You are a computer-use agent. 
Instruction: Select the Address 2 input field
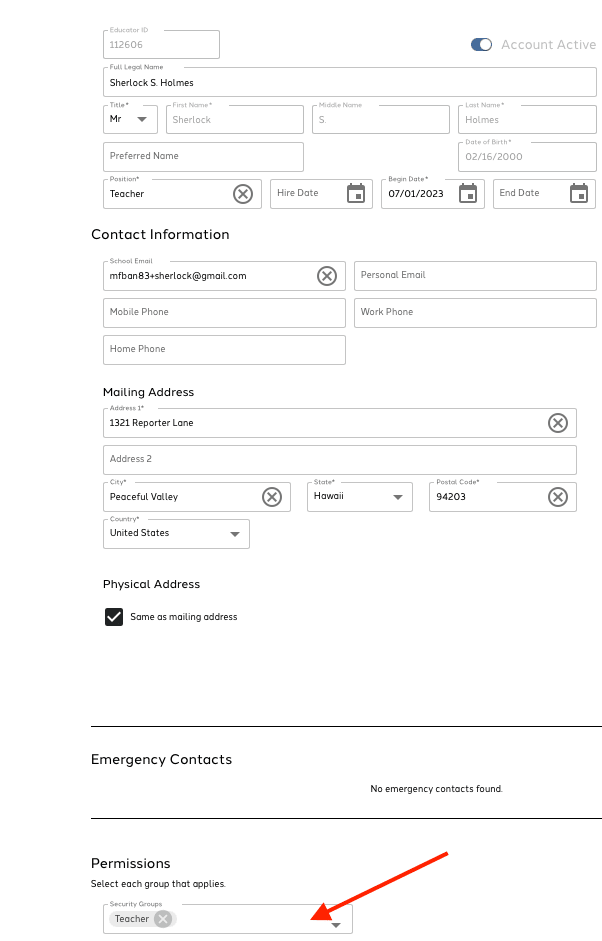339,460
